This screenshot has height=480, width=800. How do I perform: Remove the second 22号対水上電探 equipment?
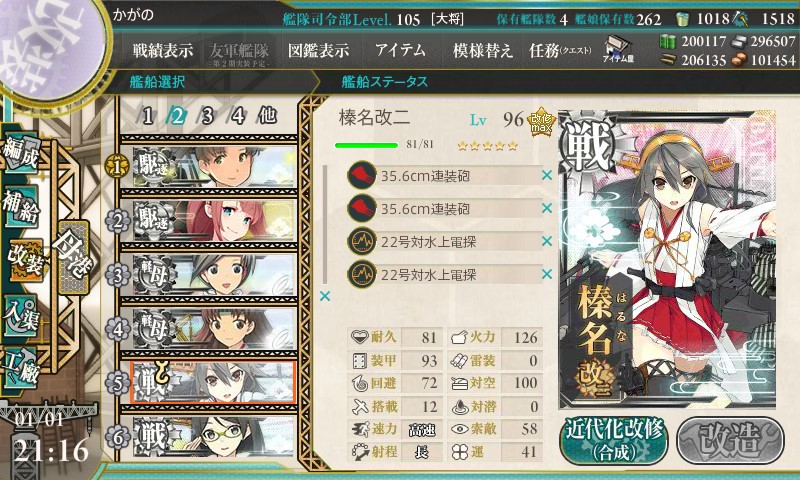547,274
